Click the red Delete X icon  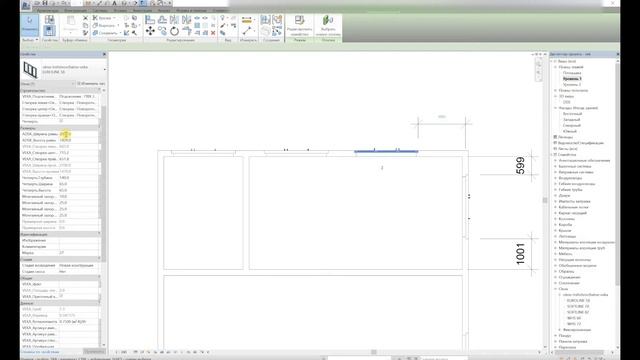(x=213, y=33)
